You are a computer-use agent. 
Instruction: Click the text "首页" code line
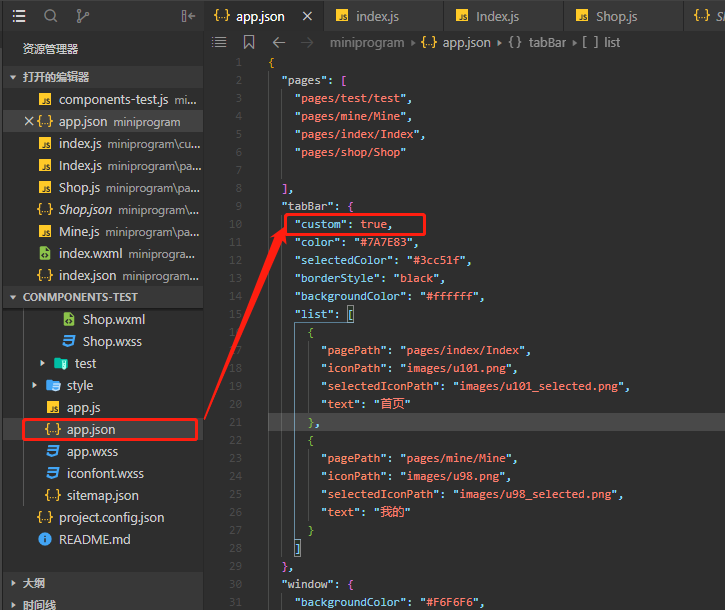click(x=366, y=404)
